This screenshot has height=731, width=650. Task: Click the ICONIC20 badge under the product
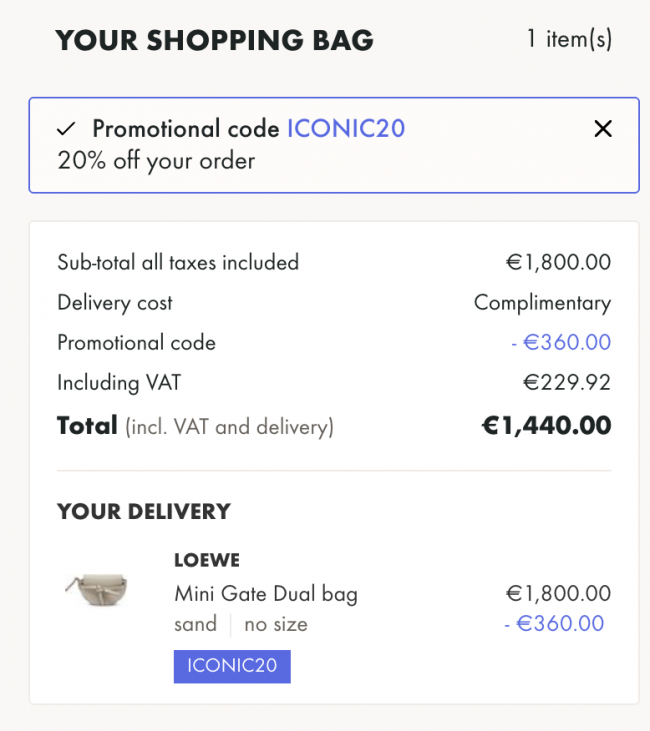point(232,666)
